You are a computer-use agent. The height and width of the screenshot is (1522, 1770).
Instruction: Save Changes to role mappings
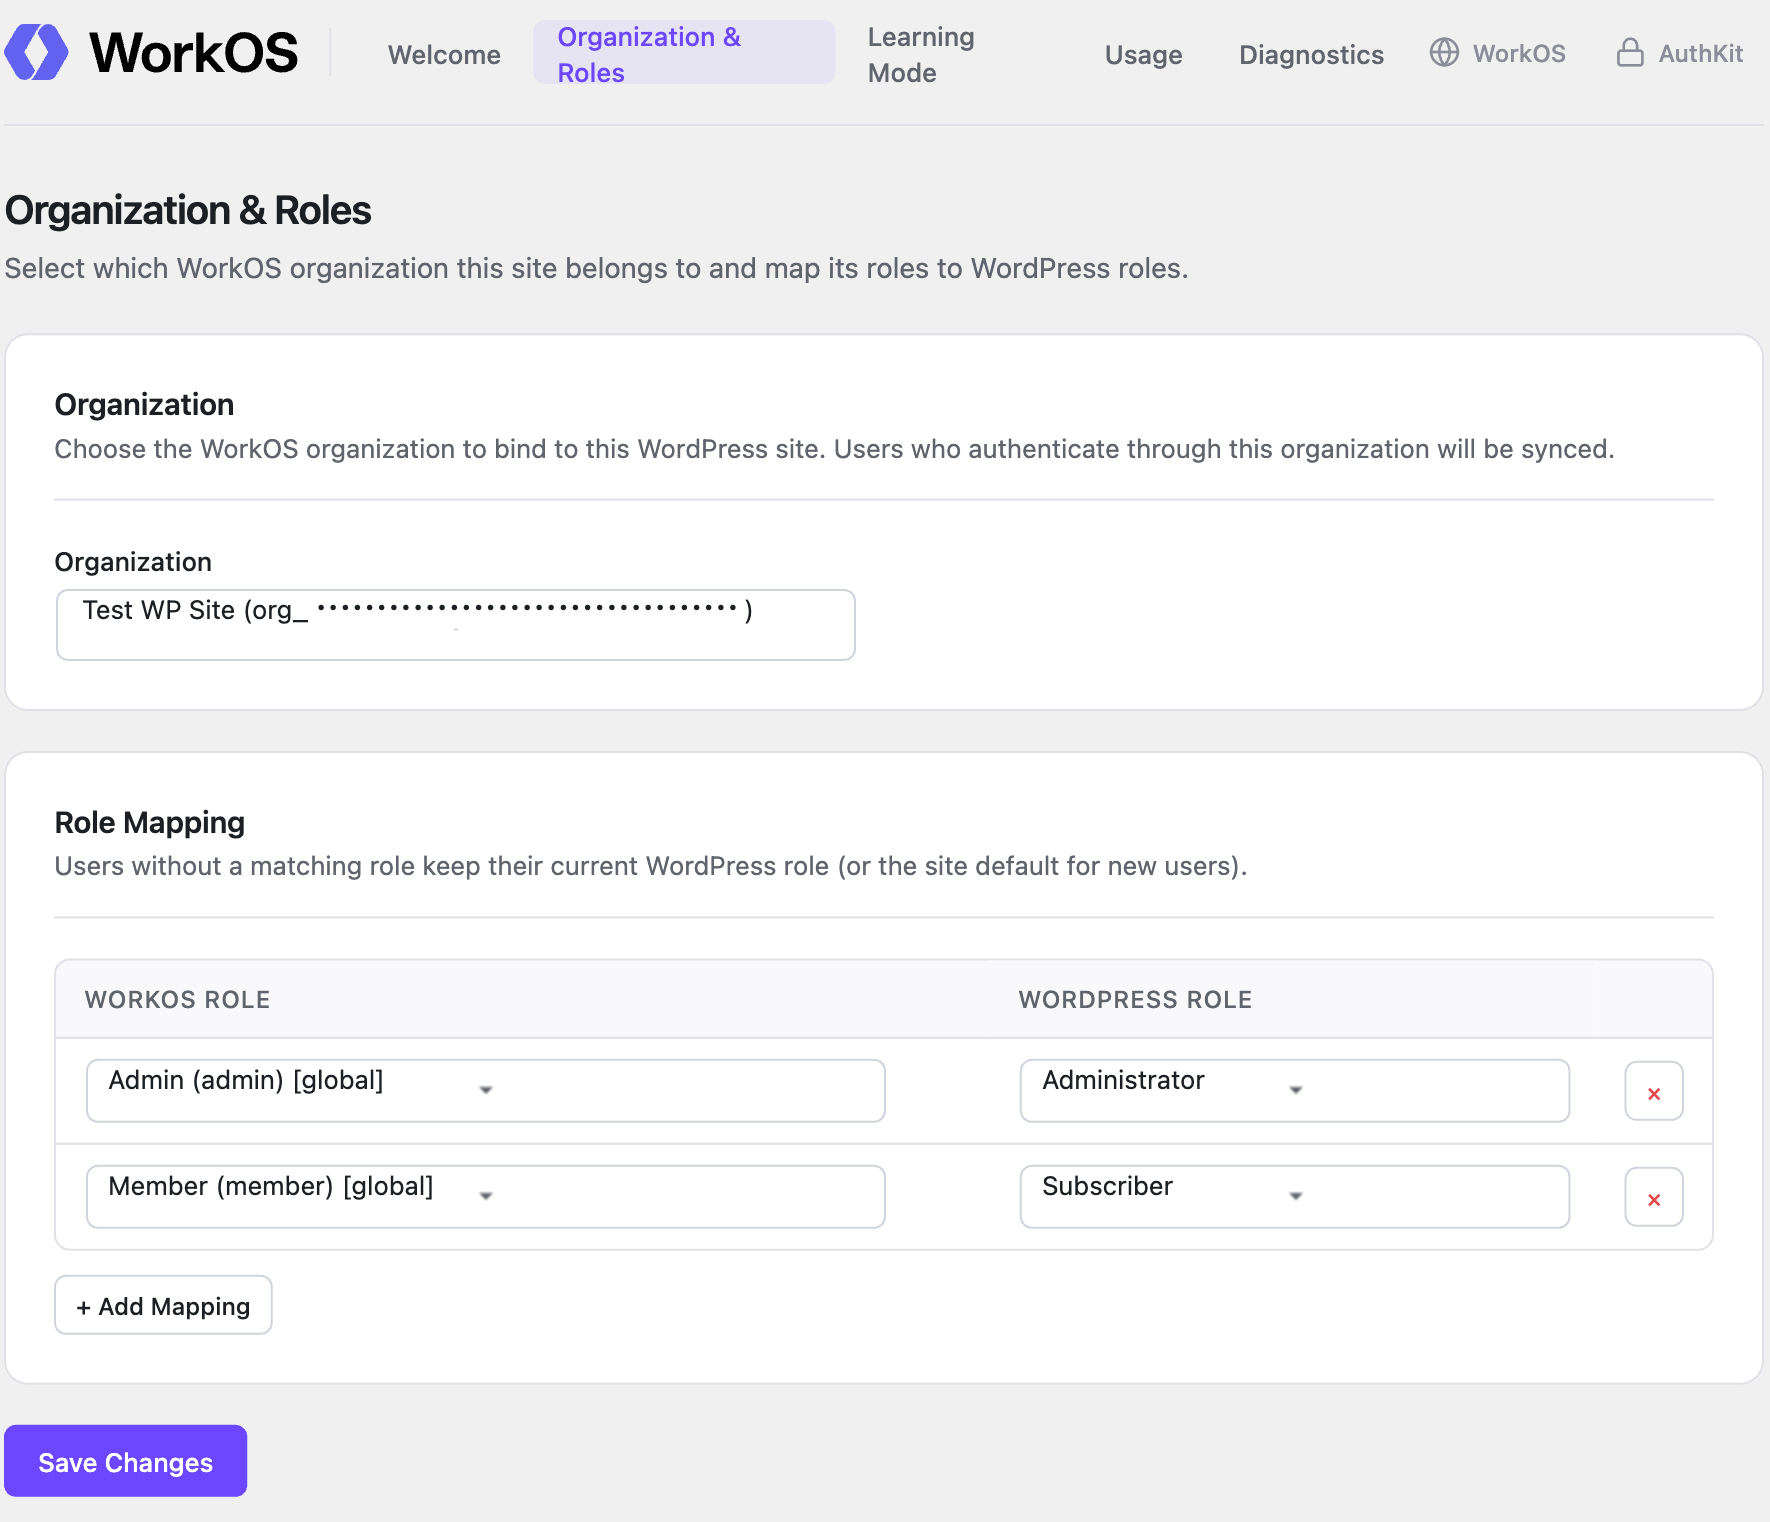(x=126, y=1462)
